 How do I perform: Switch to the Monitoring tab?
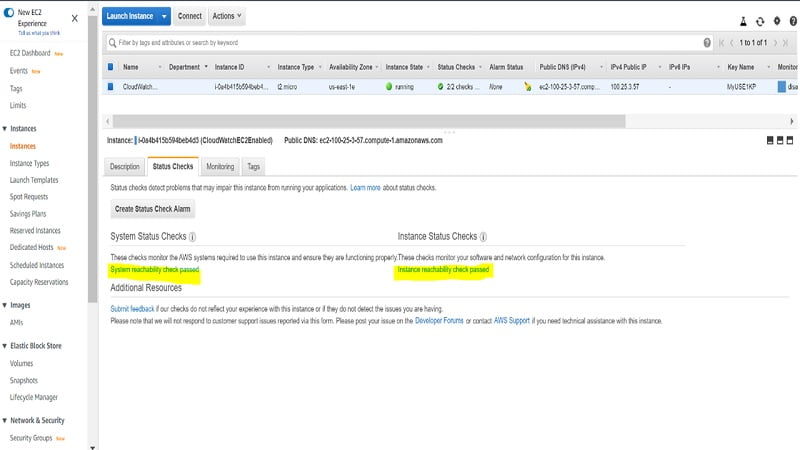coord(220,167)
